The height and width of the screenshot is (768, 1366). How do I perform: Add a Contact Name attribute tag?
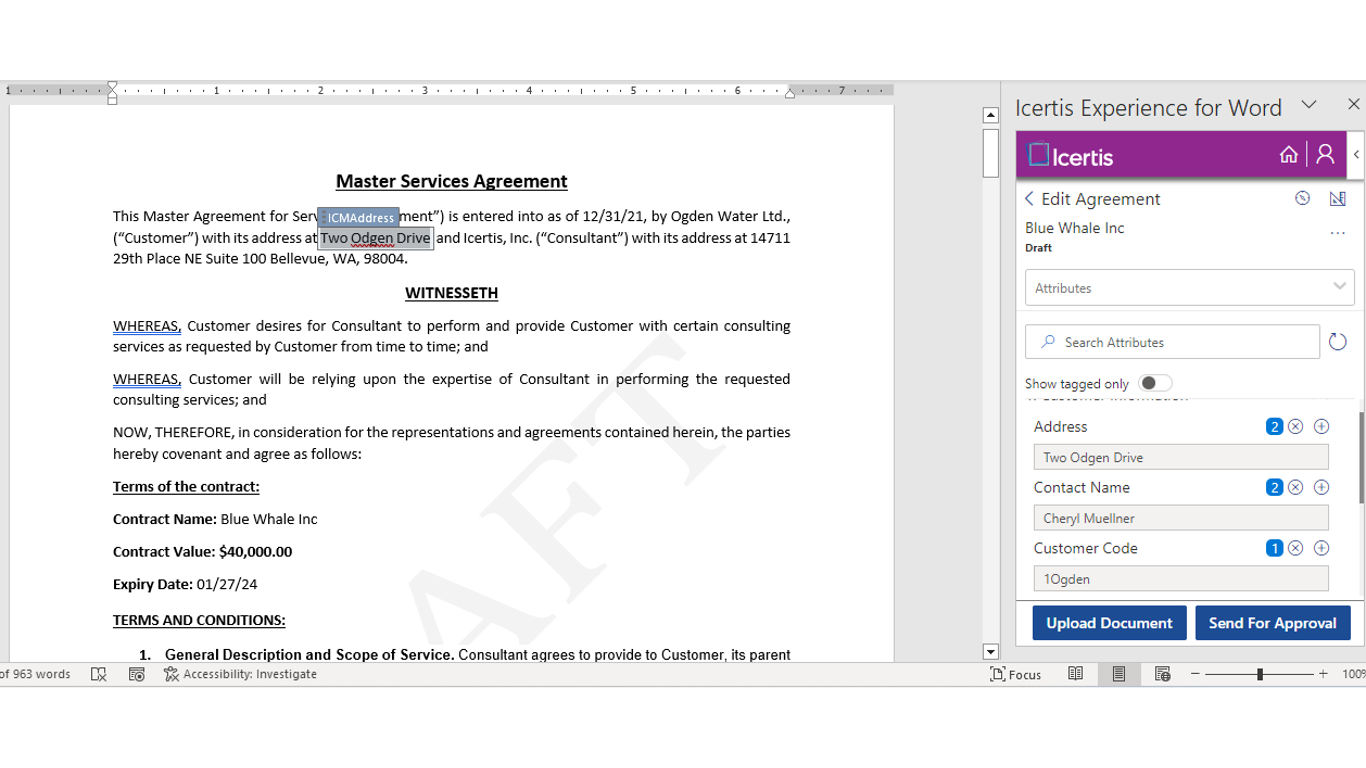click(x=1321, y=488)
